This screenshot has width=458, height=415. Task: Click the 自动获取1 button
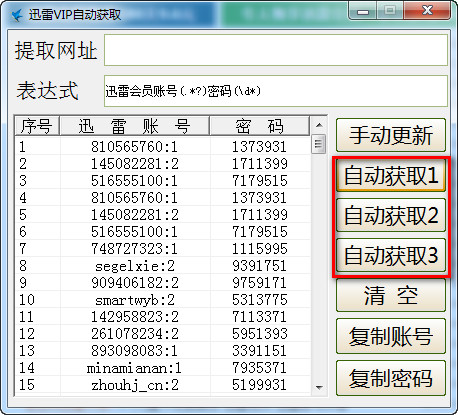tap(391, 175)
